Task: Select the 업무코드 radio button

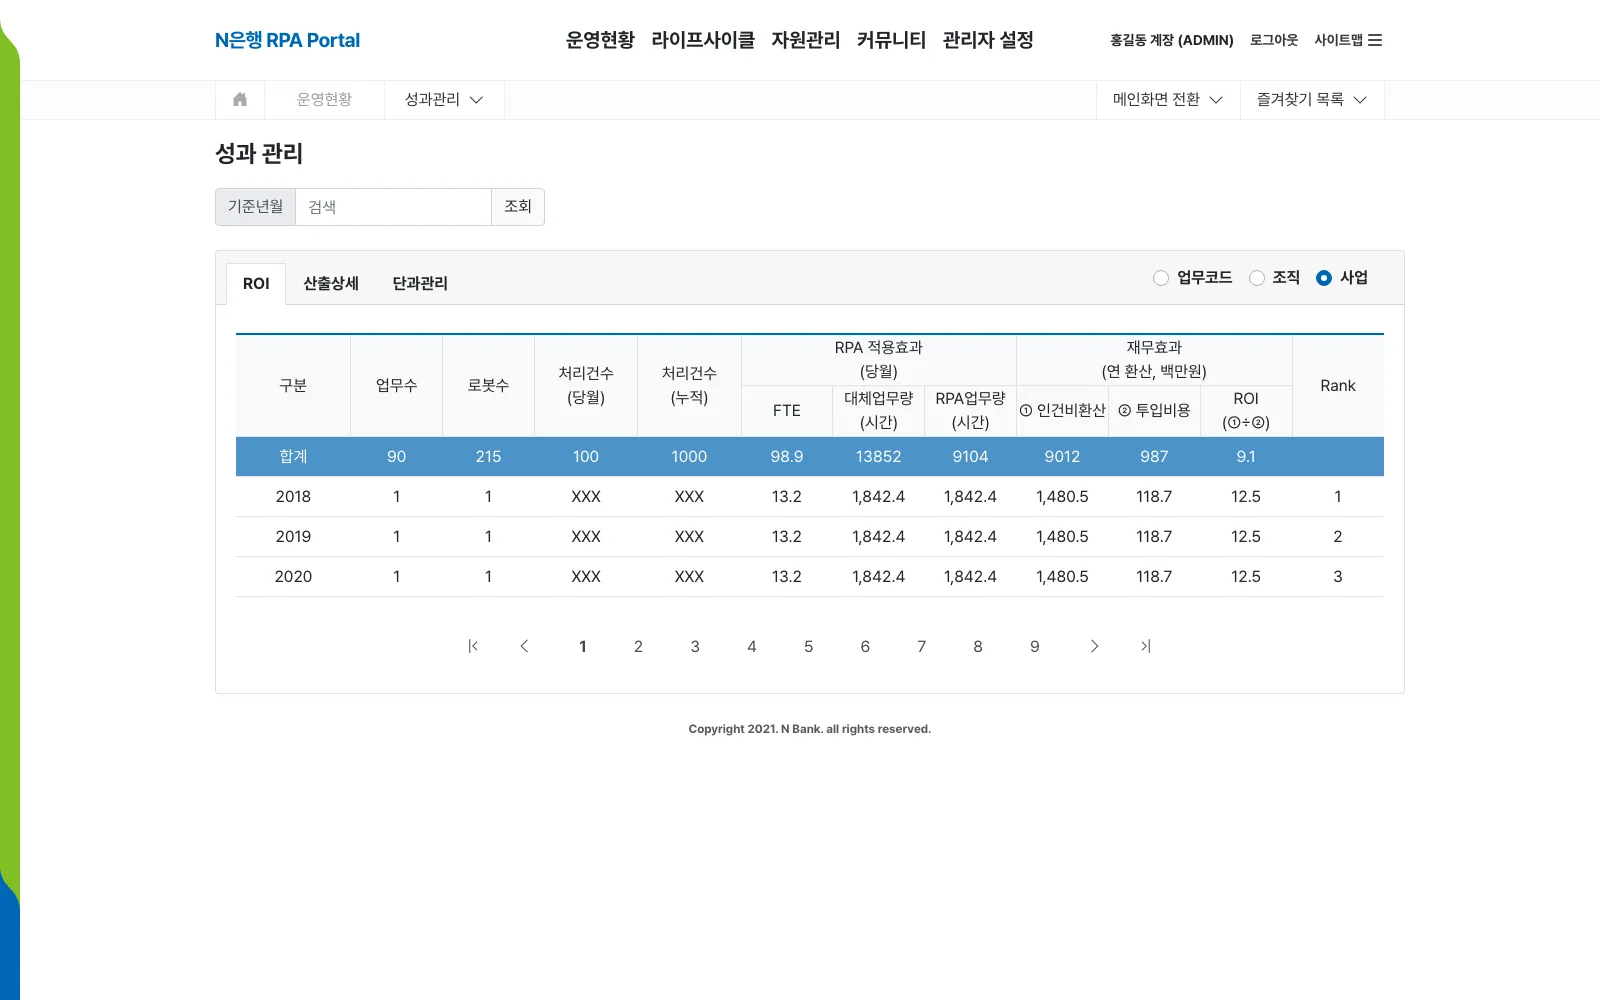Action: (1161, 278)
